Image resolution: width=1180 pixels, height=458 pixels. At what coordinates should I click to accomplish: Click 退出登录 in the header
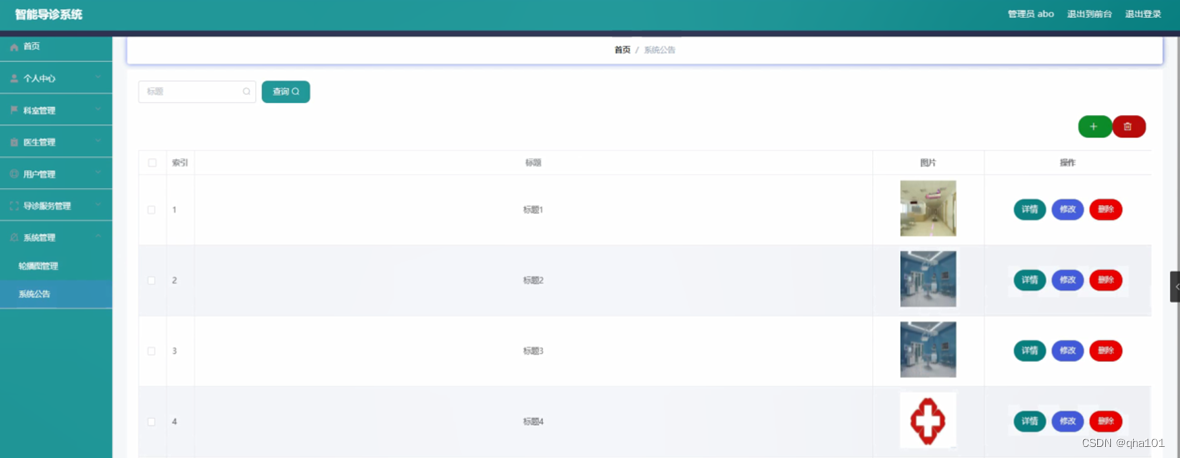[1143, 14]
